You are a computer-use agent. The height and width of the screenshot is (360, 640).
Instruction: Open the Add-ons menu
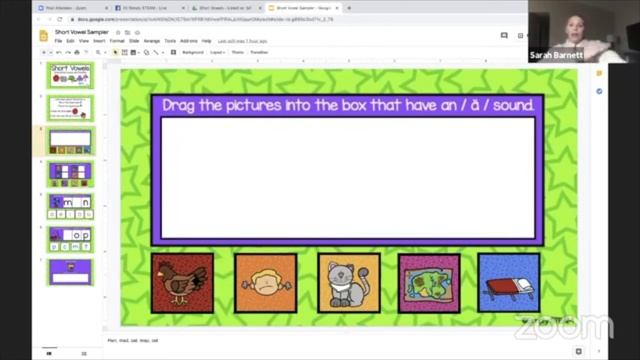pos(189,41)
